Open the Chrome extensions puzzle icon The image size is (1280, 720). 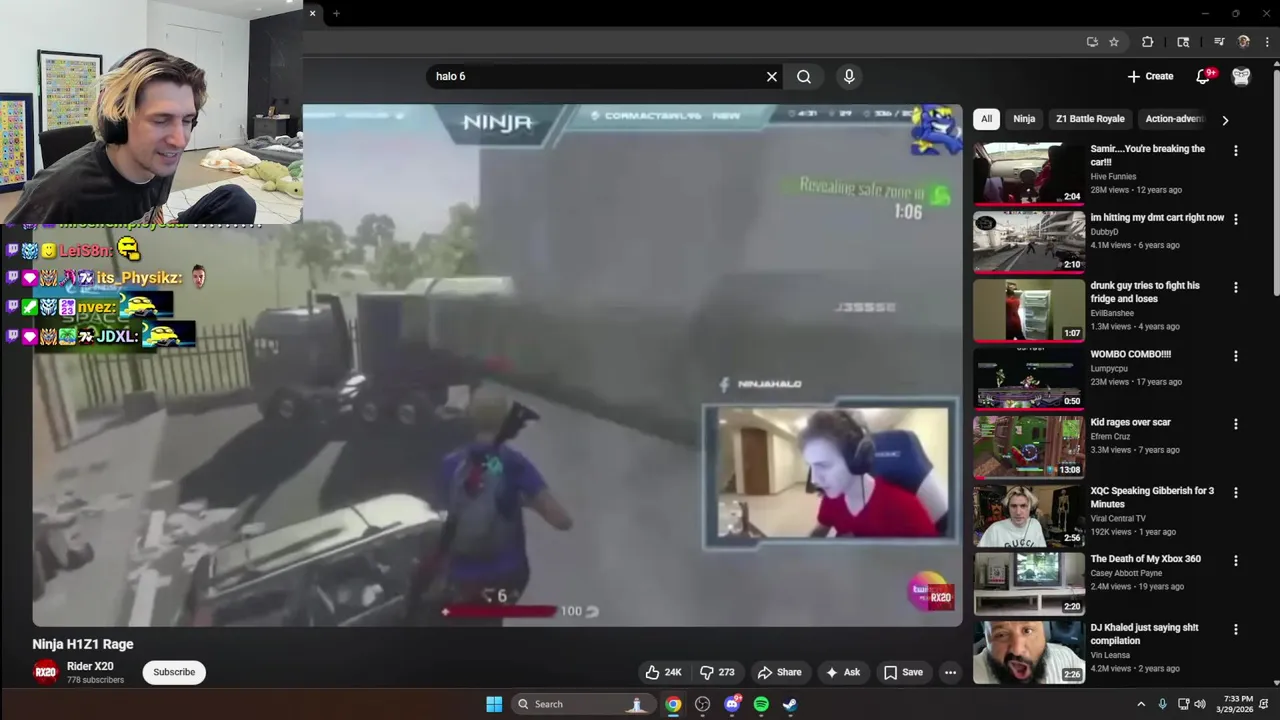point(1148,42)
